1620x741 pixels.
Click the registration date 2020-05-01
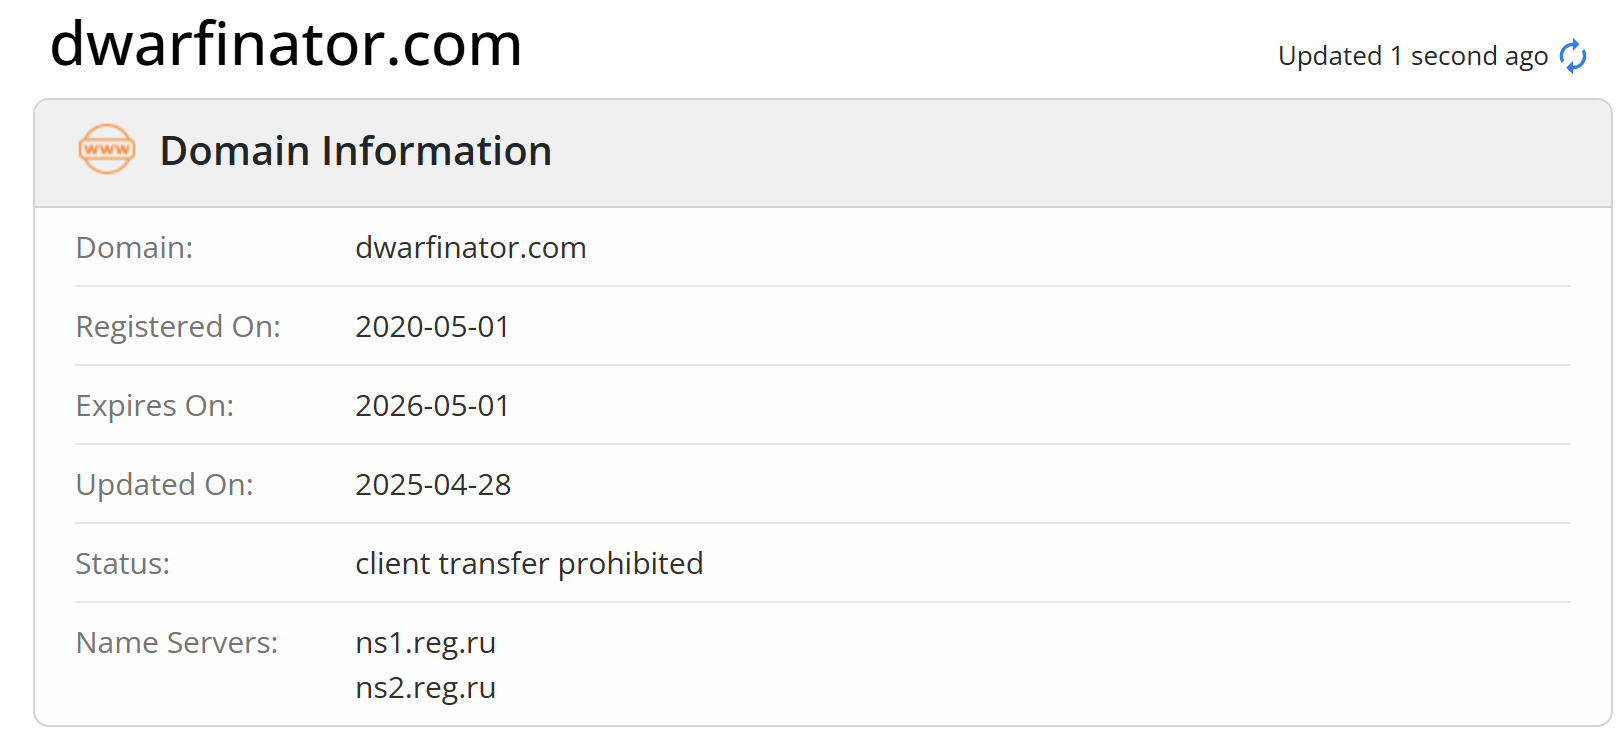click(432, 326)
